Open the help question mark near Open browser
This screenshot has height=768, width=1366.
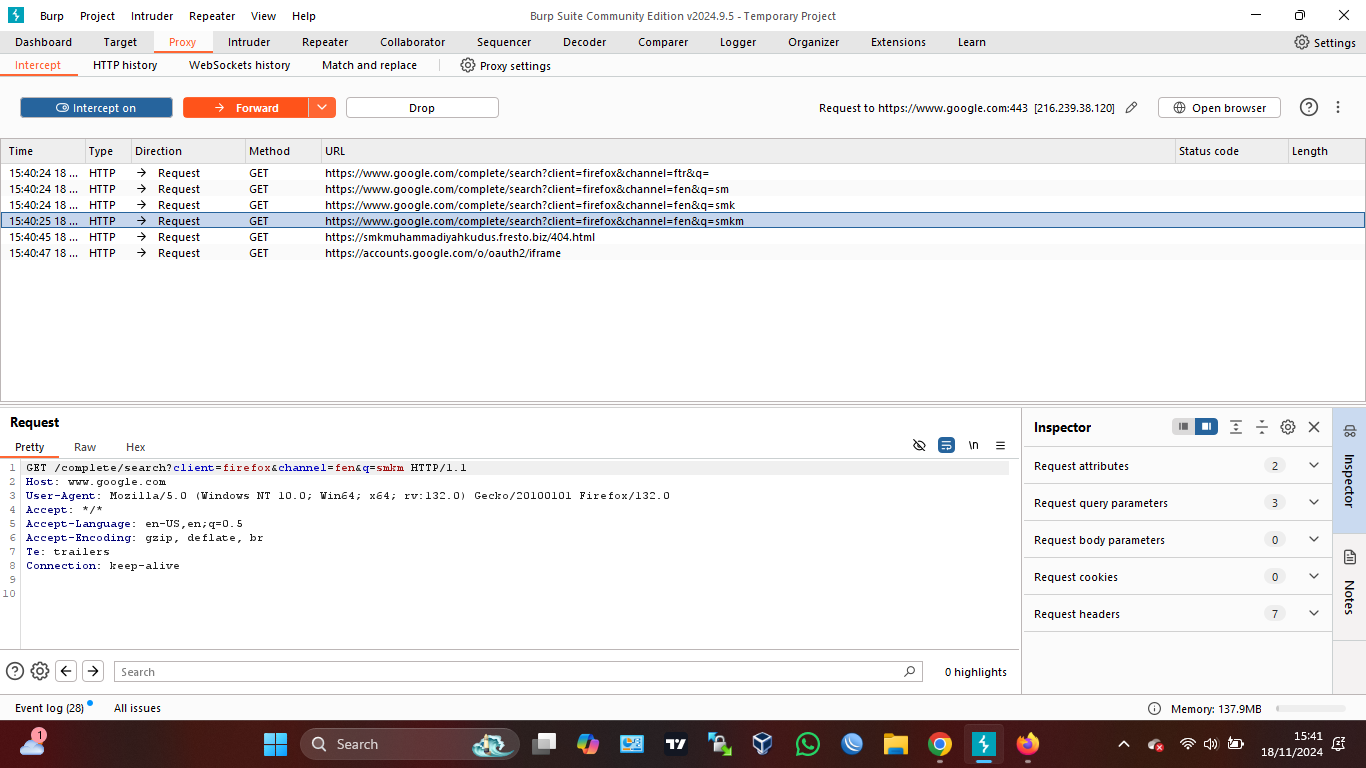1308,107
